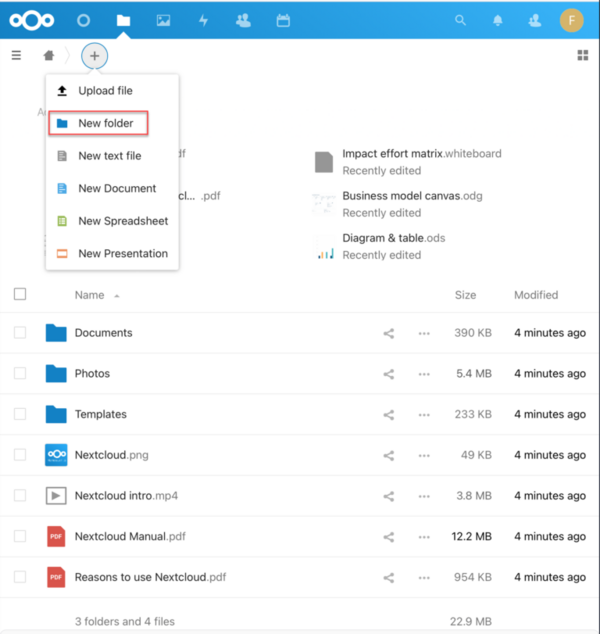The height and width of the screenshot is (634, 600).
Task: Open more actions for Templates
Action: 424,415
